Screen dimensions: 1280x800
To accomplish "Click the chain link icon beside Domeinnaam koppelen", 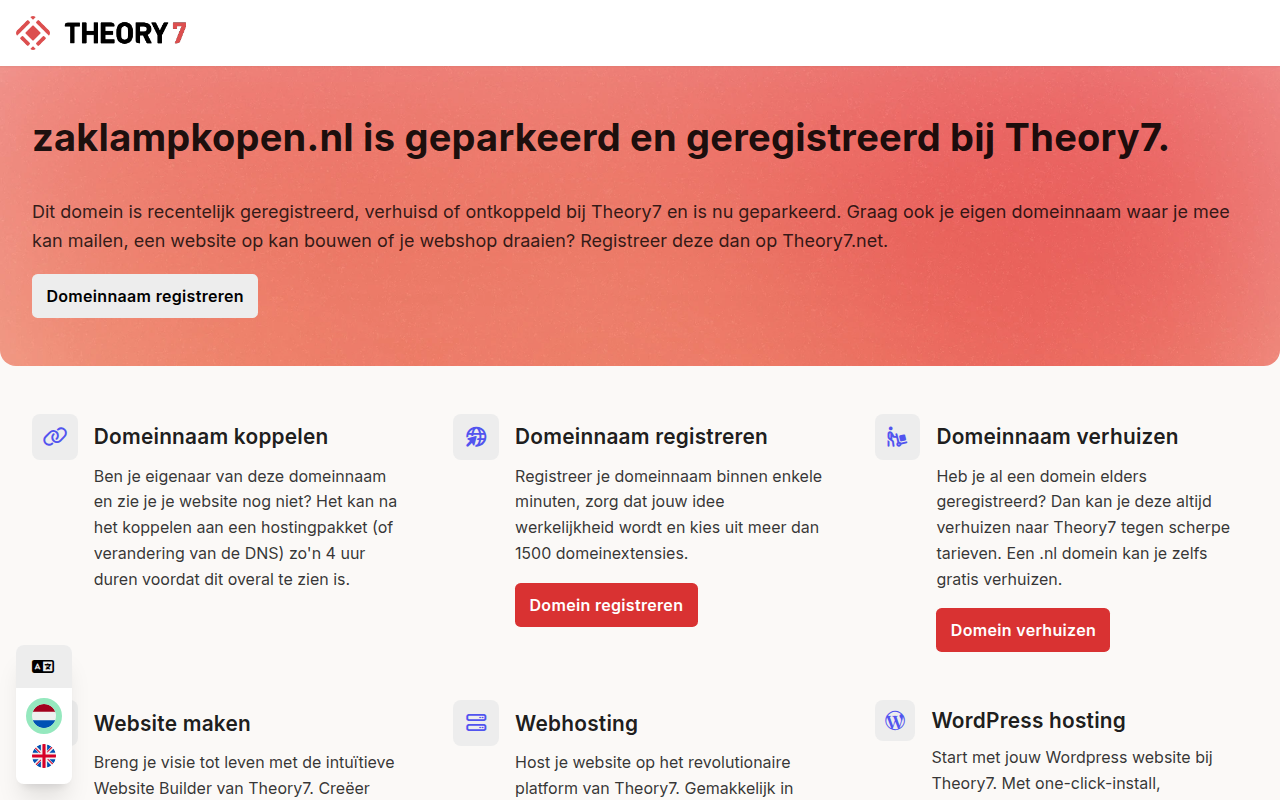I will click(55, 437).
